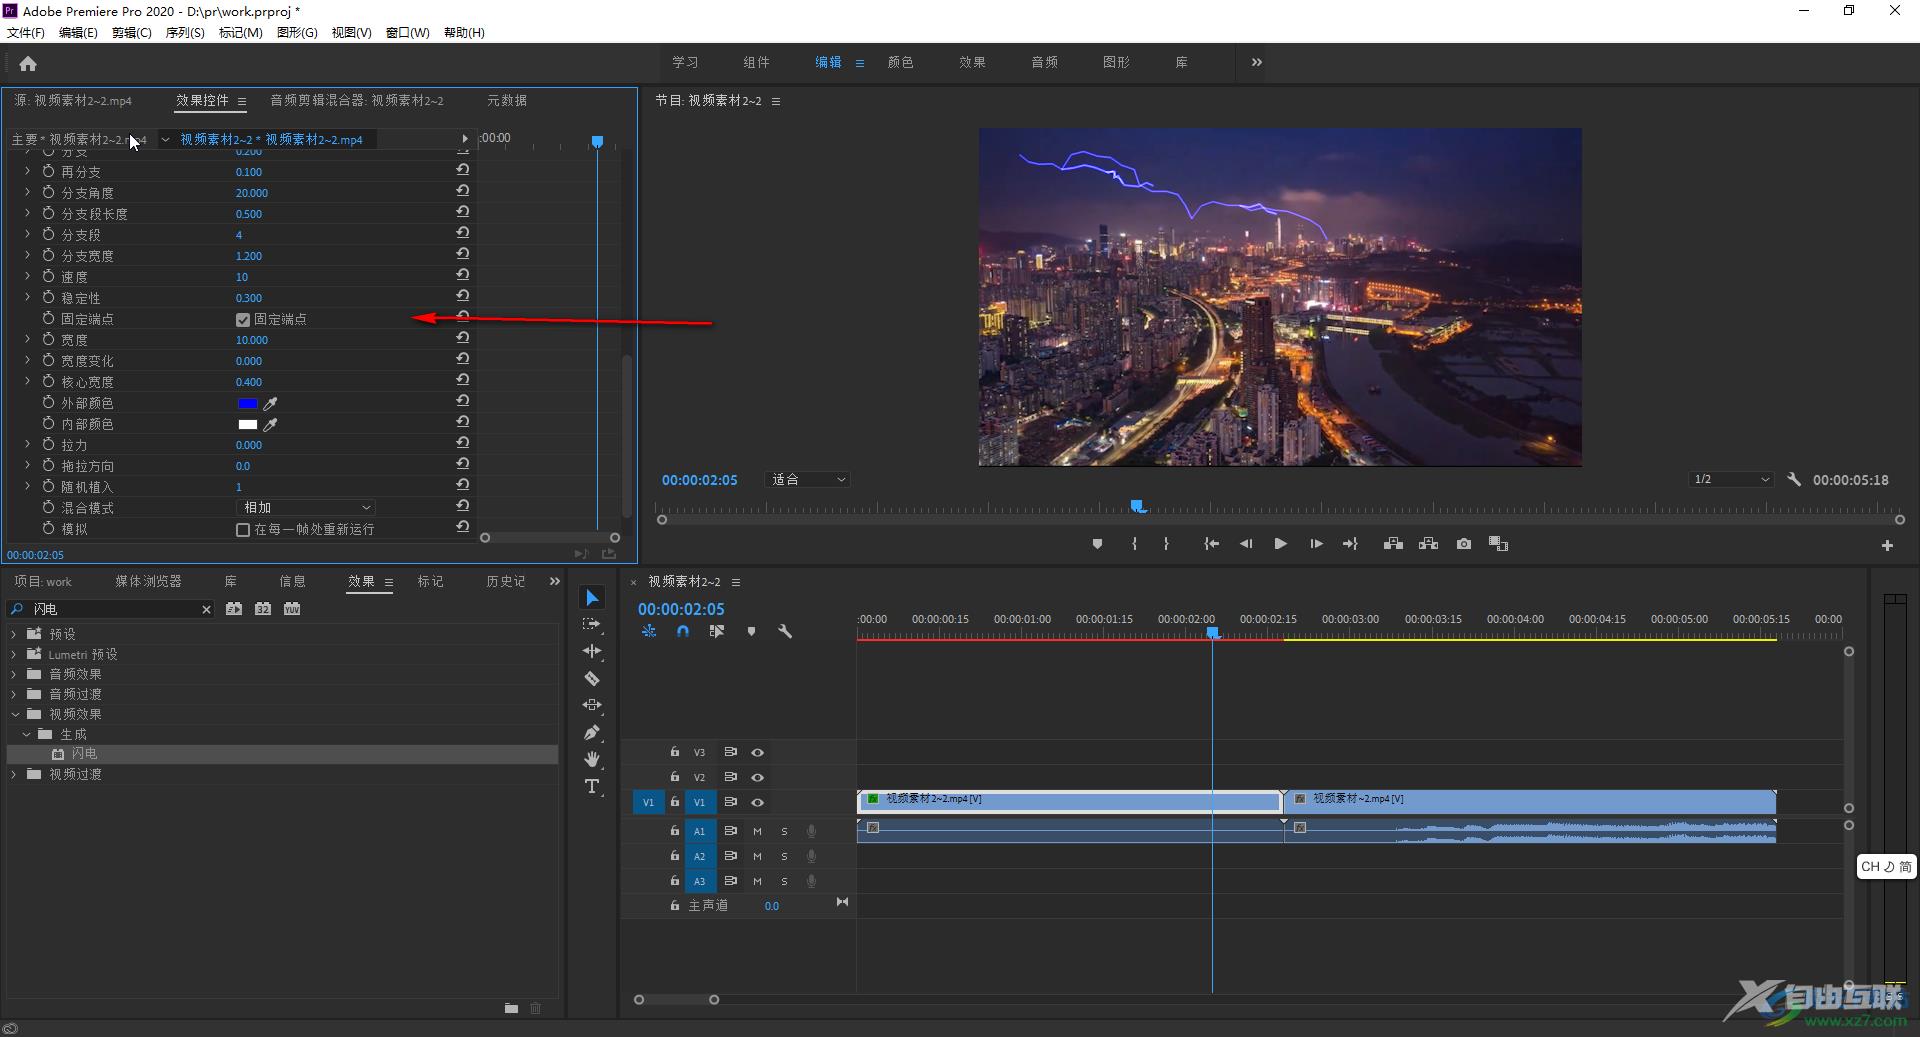Select the Slip tool
Viewport: 1920px width, 1037px height.
pos(592,705)
